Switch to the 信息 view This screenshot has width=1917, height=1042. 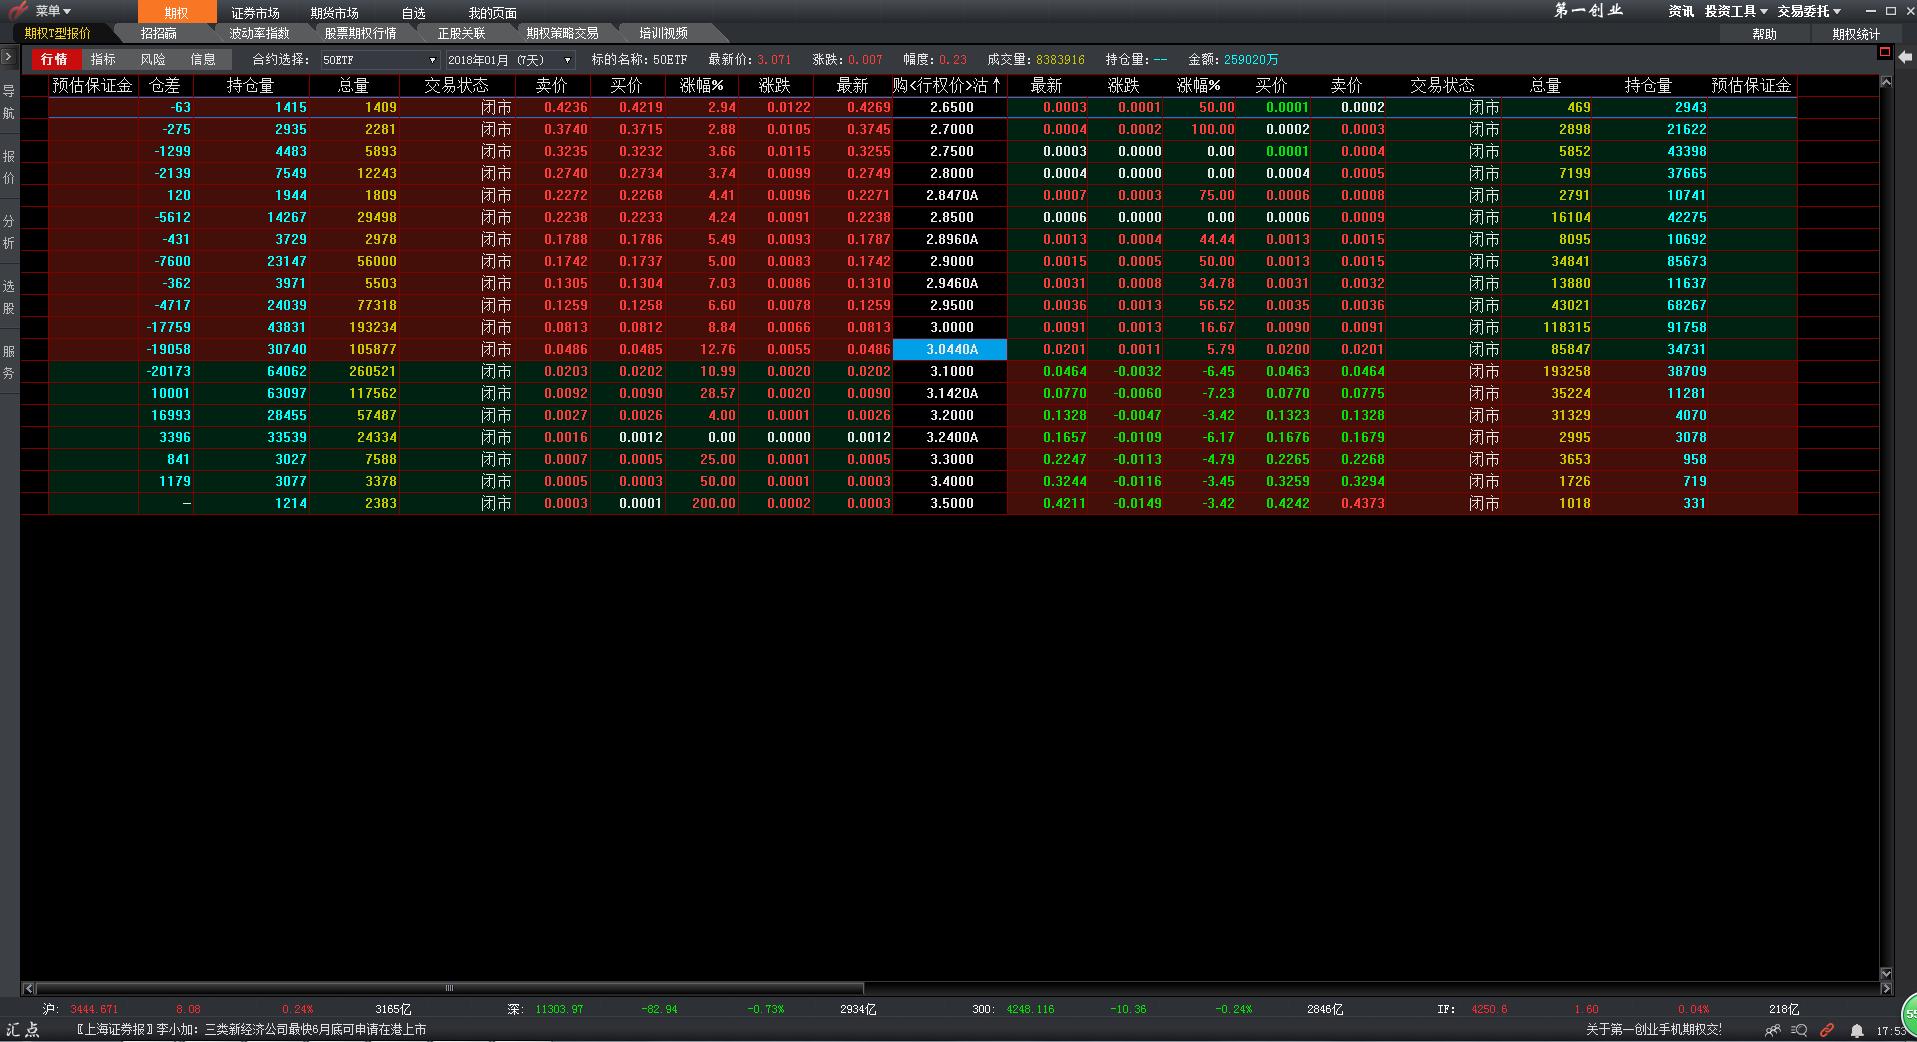point(203,60)
